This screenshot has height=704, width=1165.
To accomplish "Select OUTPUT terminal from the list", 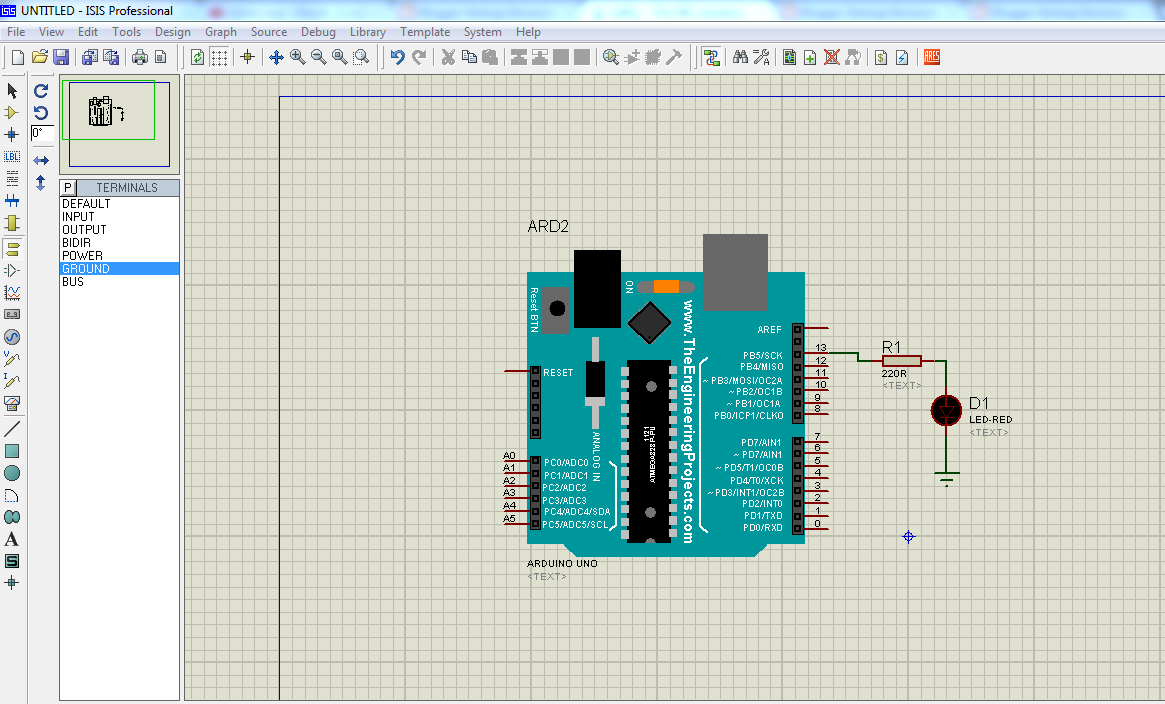I will (84, 230).
